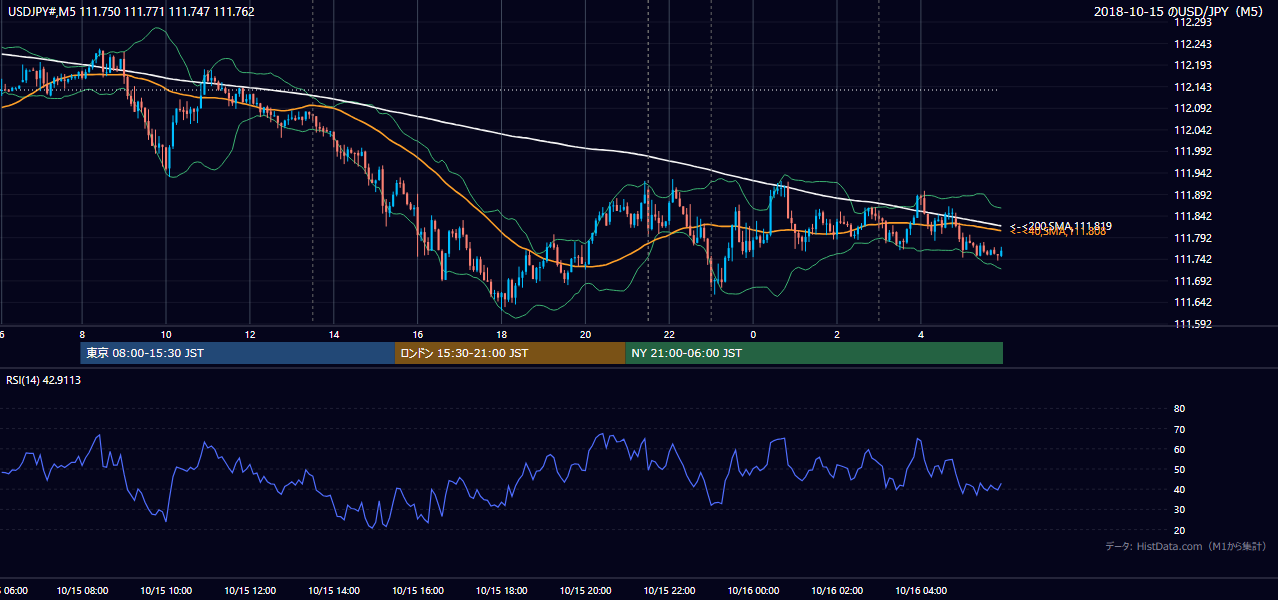The width and height of the screenshot is (1278, 600).
Task: Click price axis label 112.042
Action: (1195, 130)
